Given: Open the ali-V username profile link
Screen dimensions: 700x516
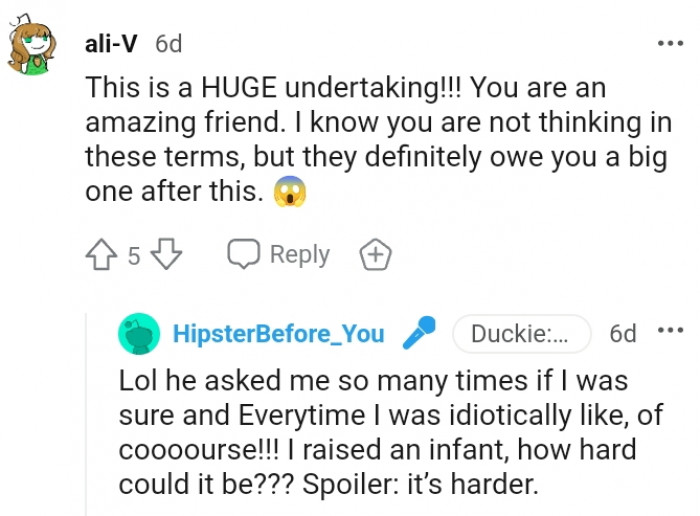Looking at the screenshot, I should (x=112, y=44).
